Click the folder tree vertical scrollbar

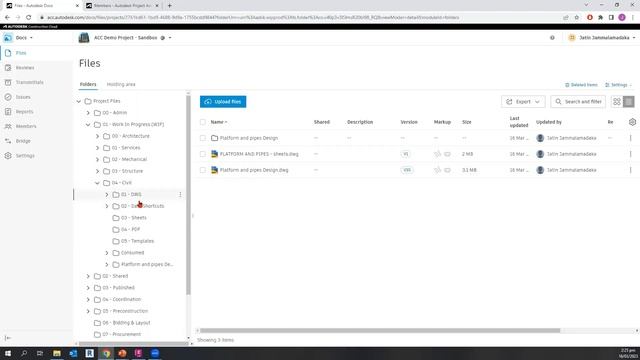(188, 195)
